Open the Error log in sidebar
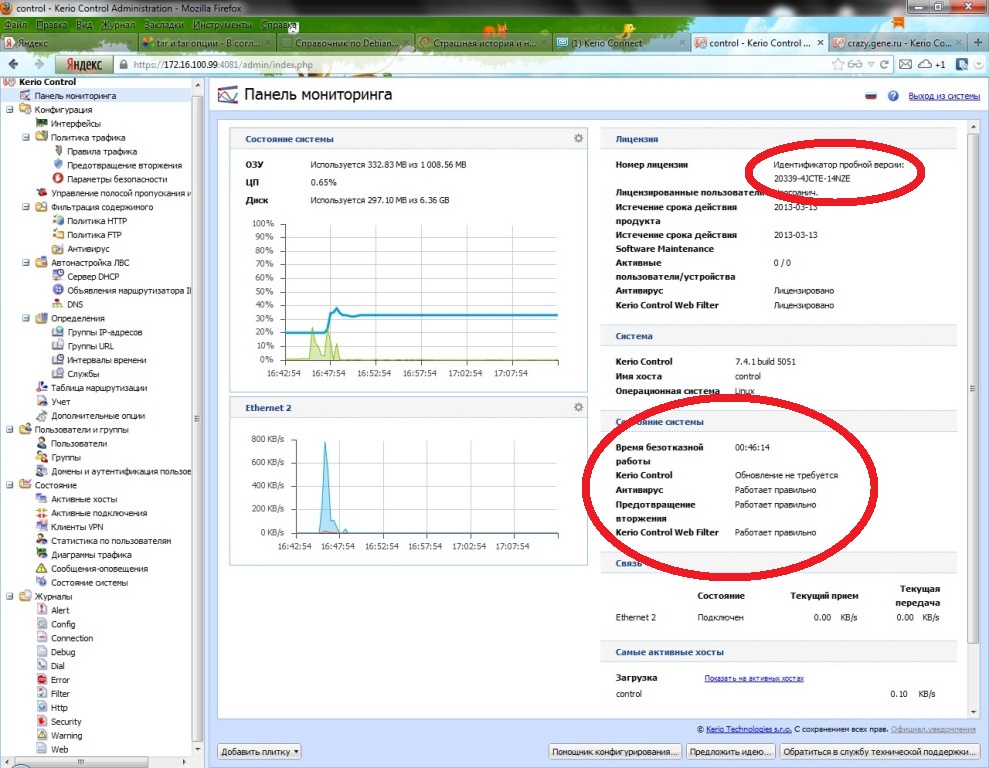Viewport: 989px width, 768px height. [60, 680]
